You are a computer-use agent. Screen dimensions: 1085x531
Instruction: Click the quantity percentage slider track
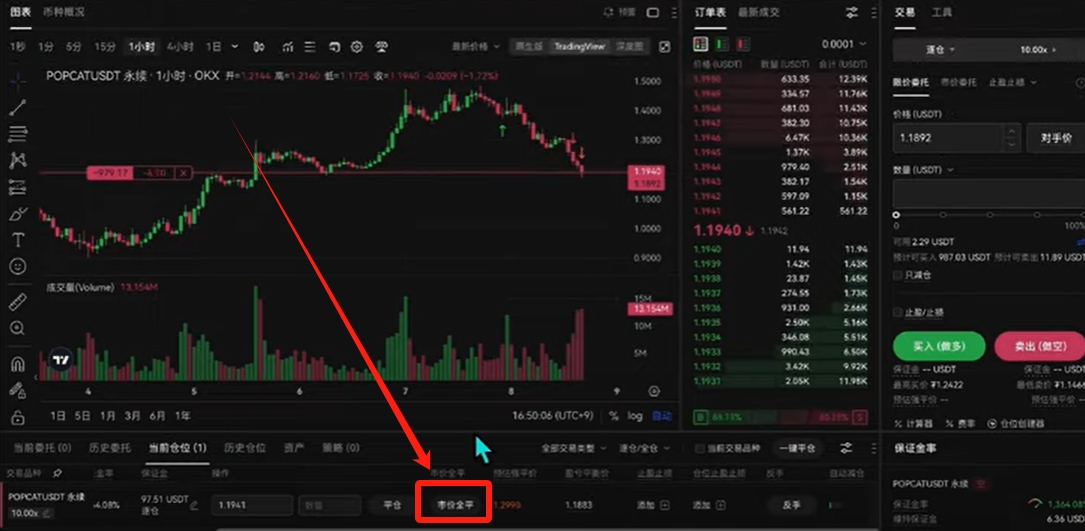[989, 215]
